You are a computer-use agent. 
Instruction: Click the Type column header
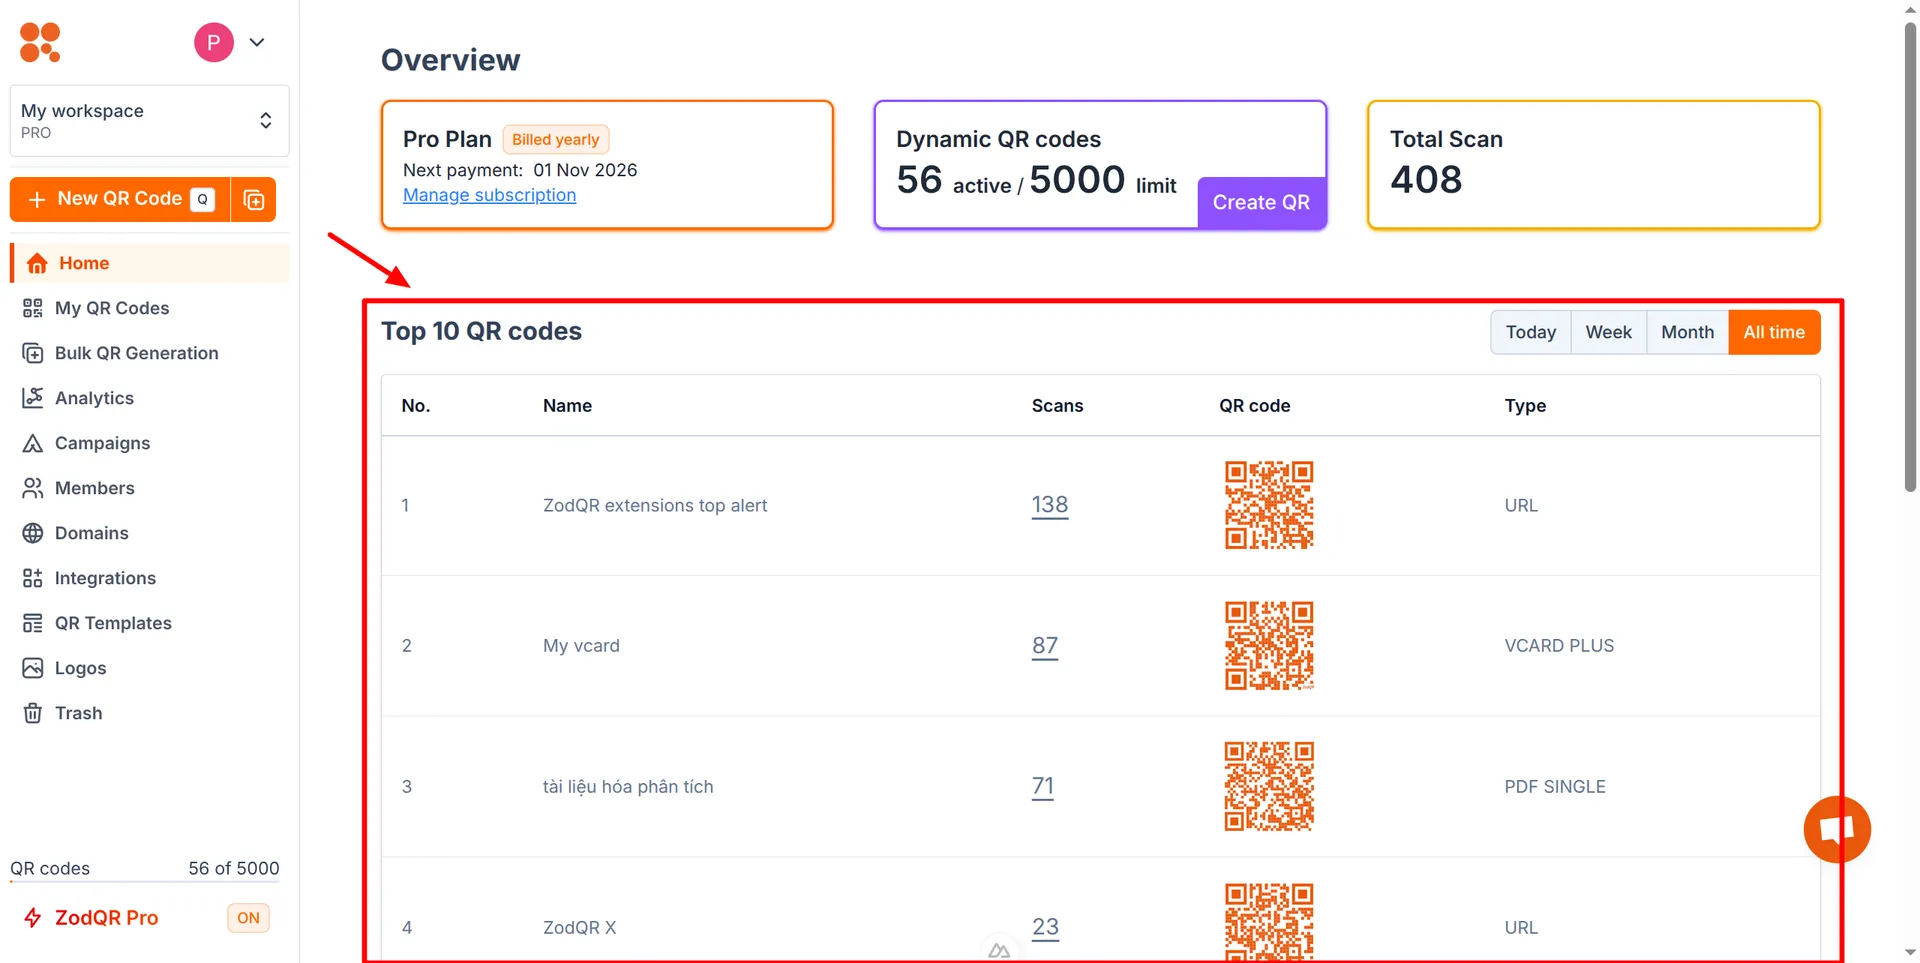click(1525, 406)
